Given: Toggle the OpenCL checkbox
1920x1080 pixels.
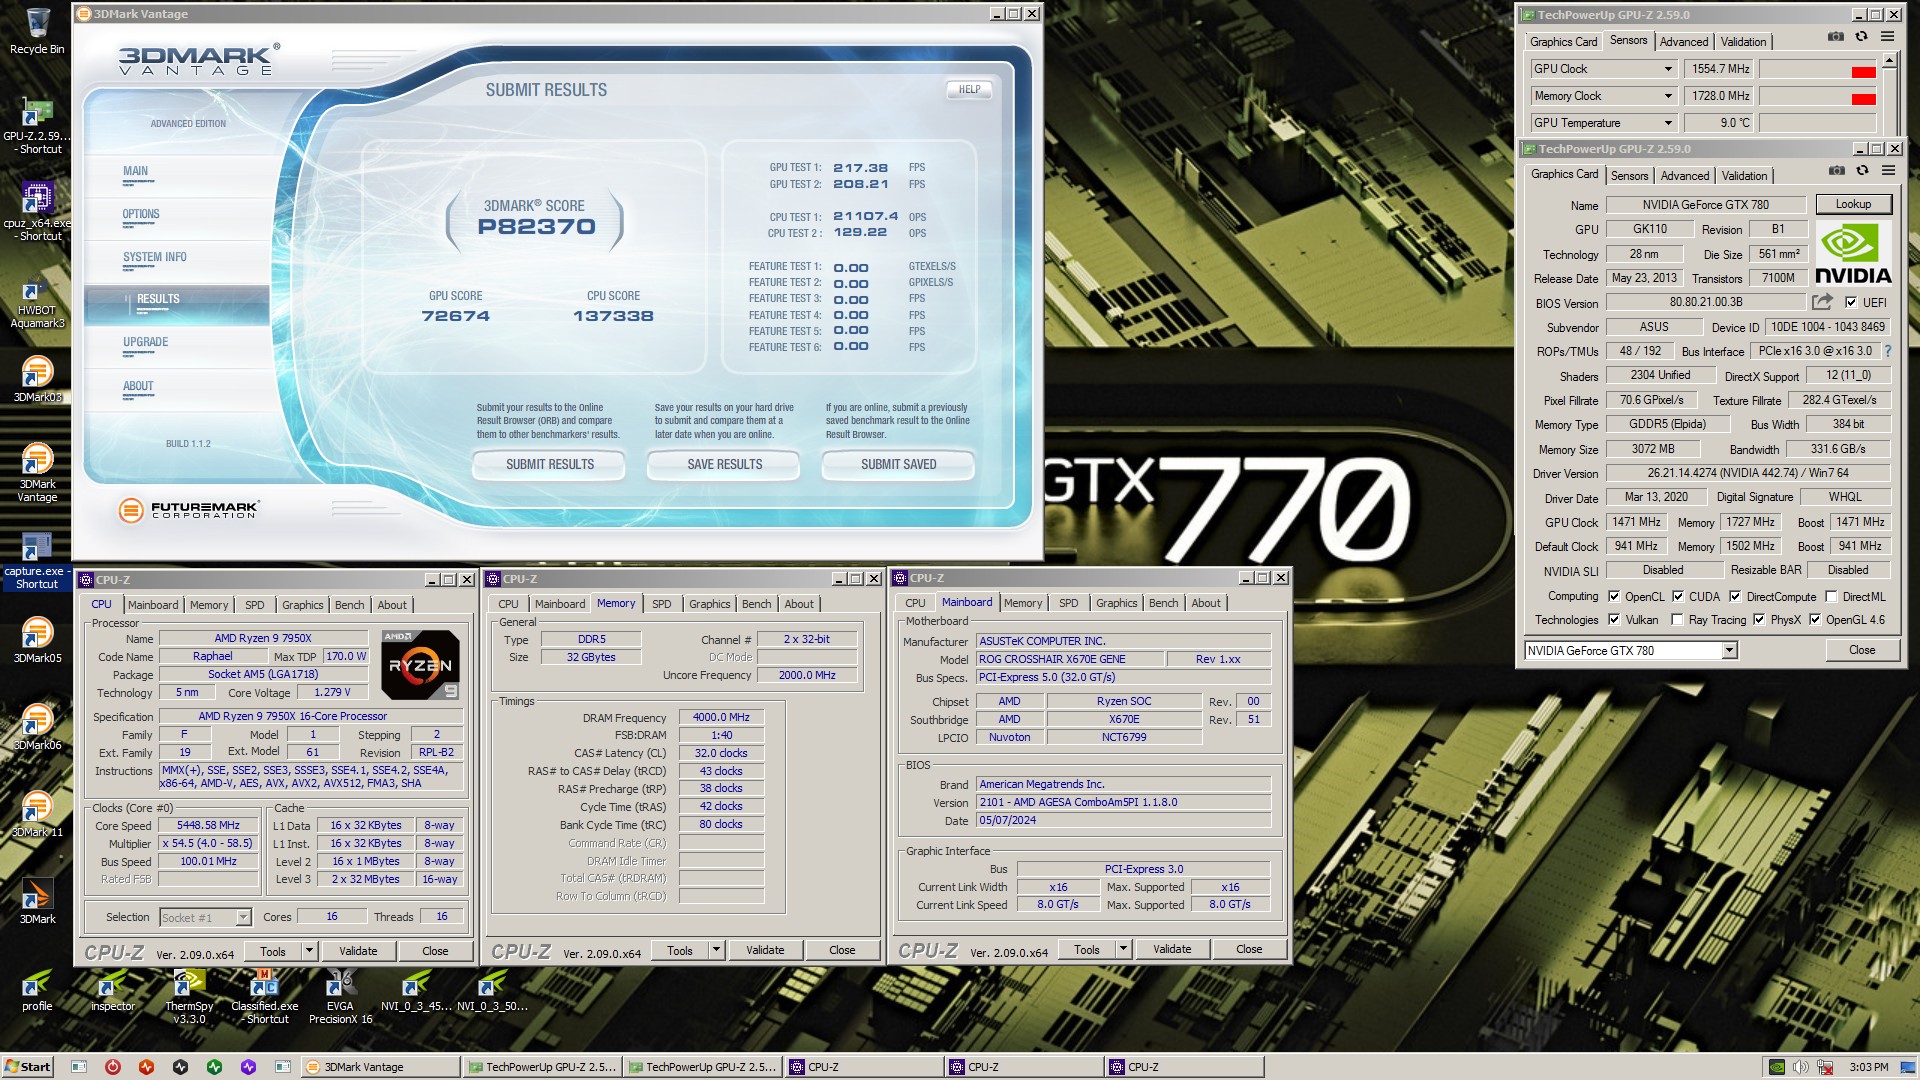Looking at the screenshot, I should [x=1613, y=597].
